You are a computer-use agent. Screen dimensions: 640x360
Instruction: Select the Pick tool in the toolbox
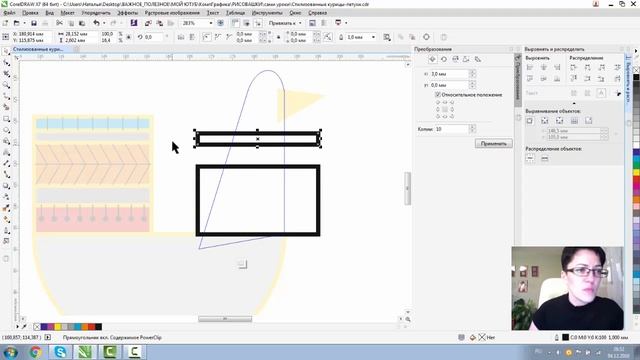6,52
